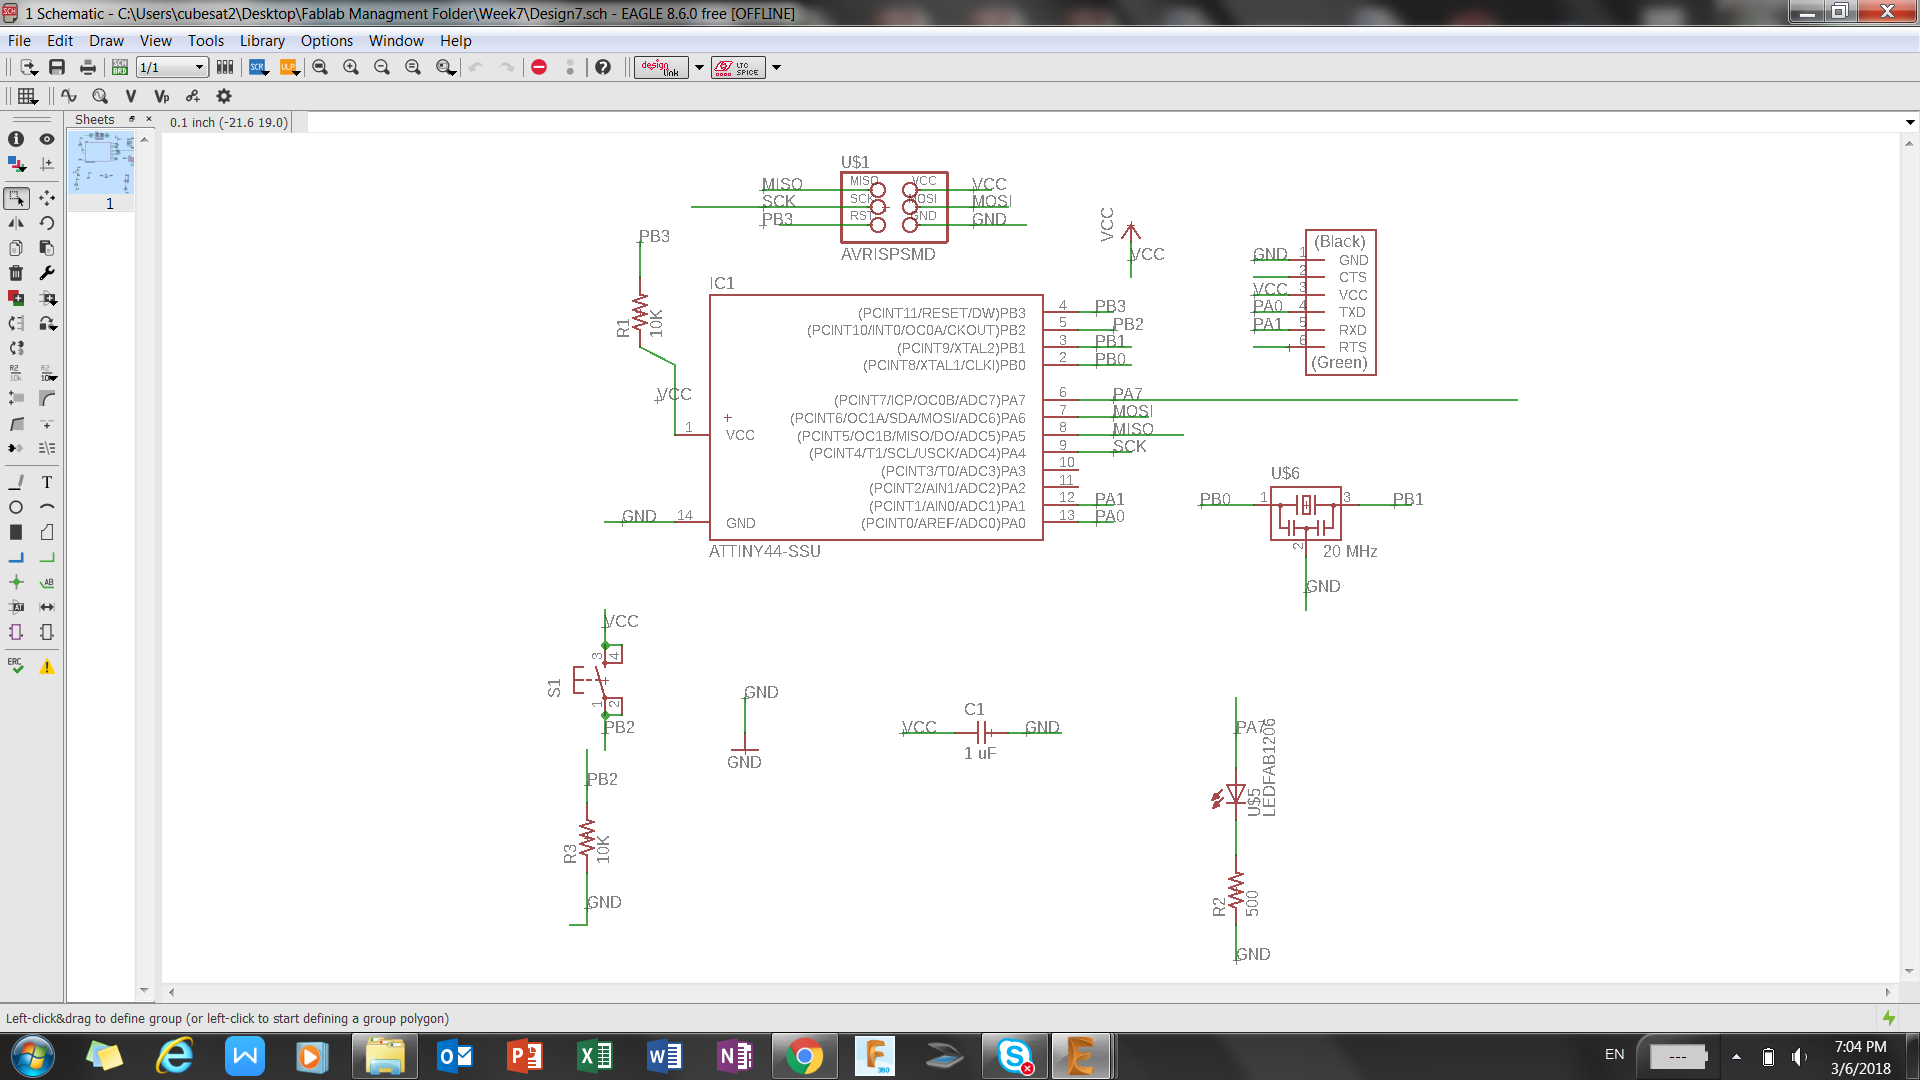Screen dimensions: 1920x1080
Task: Toggle the Show eye tool
Action: pyautogui.click(x=47, y=139)
